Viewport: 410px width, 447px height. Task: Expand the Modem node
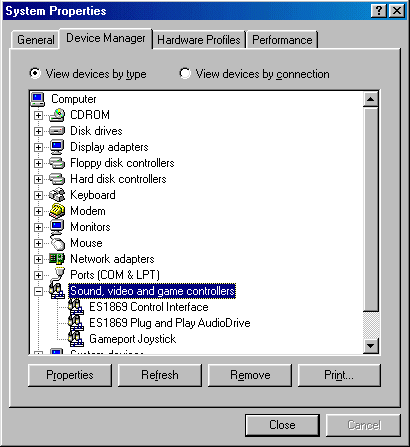38,211
